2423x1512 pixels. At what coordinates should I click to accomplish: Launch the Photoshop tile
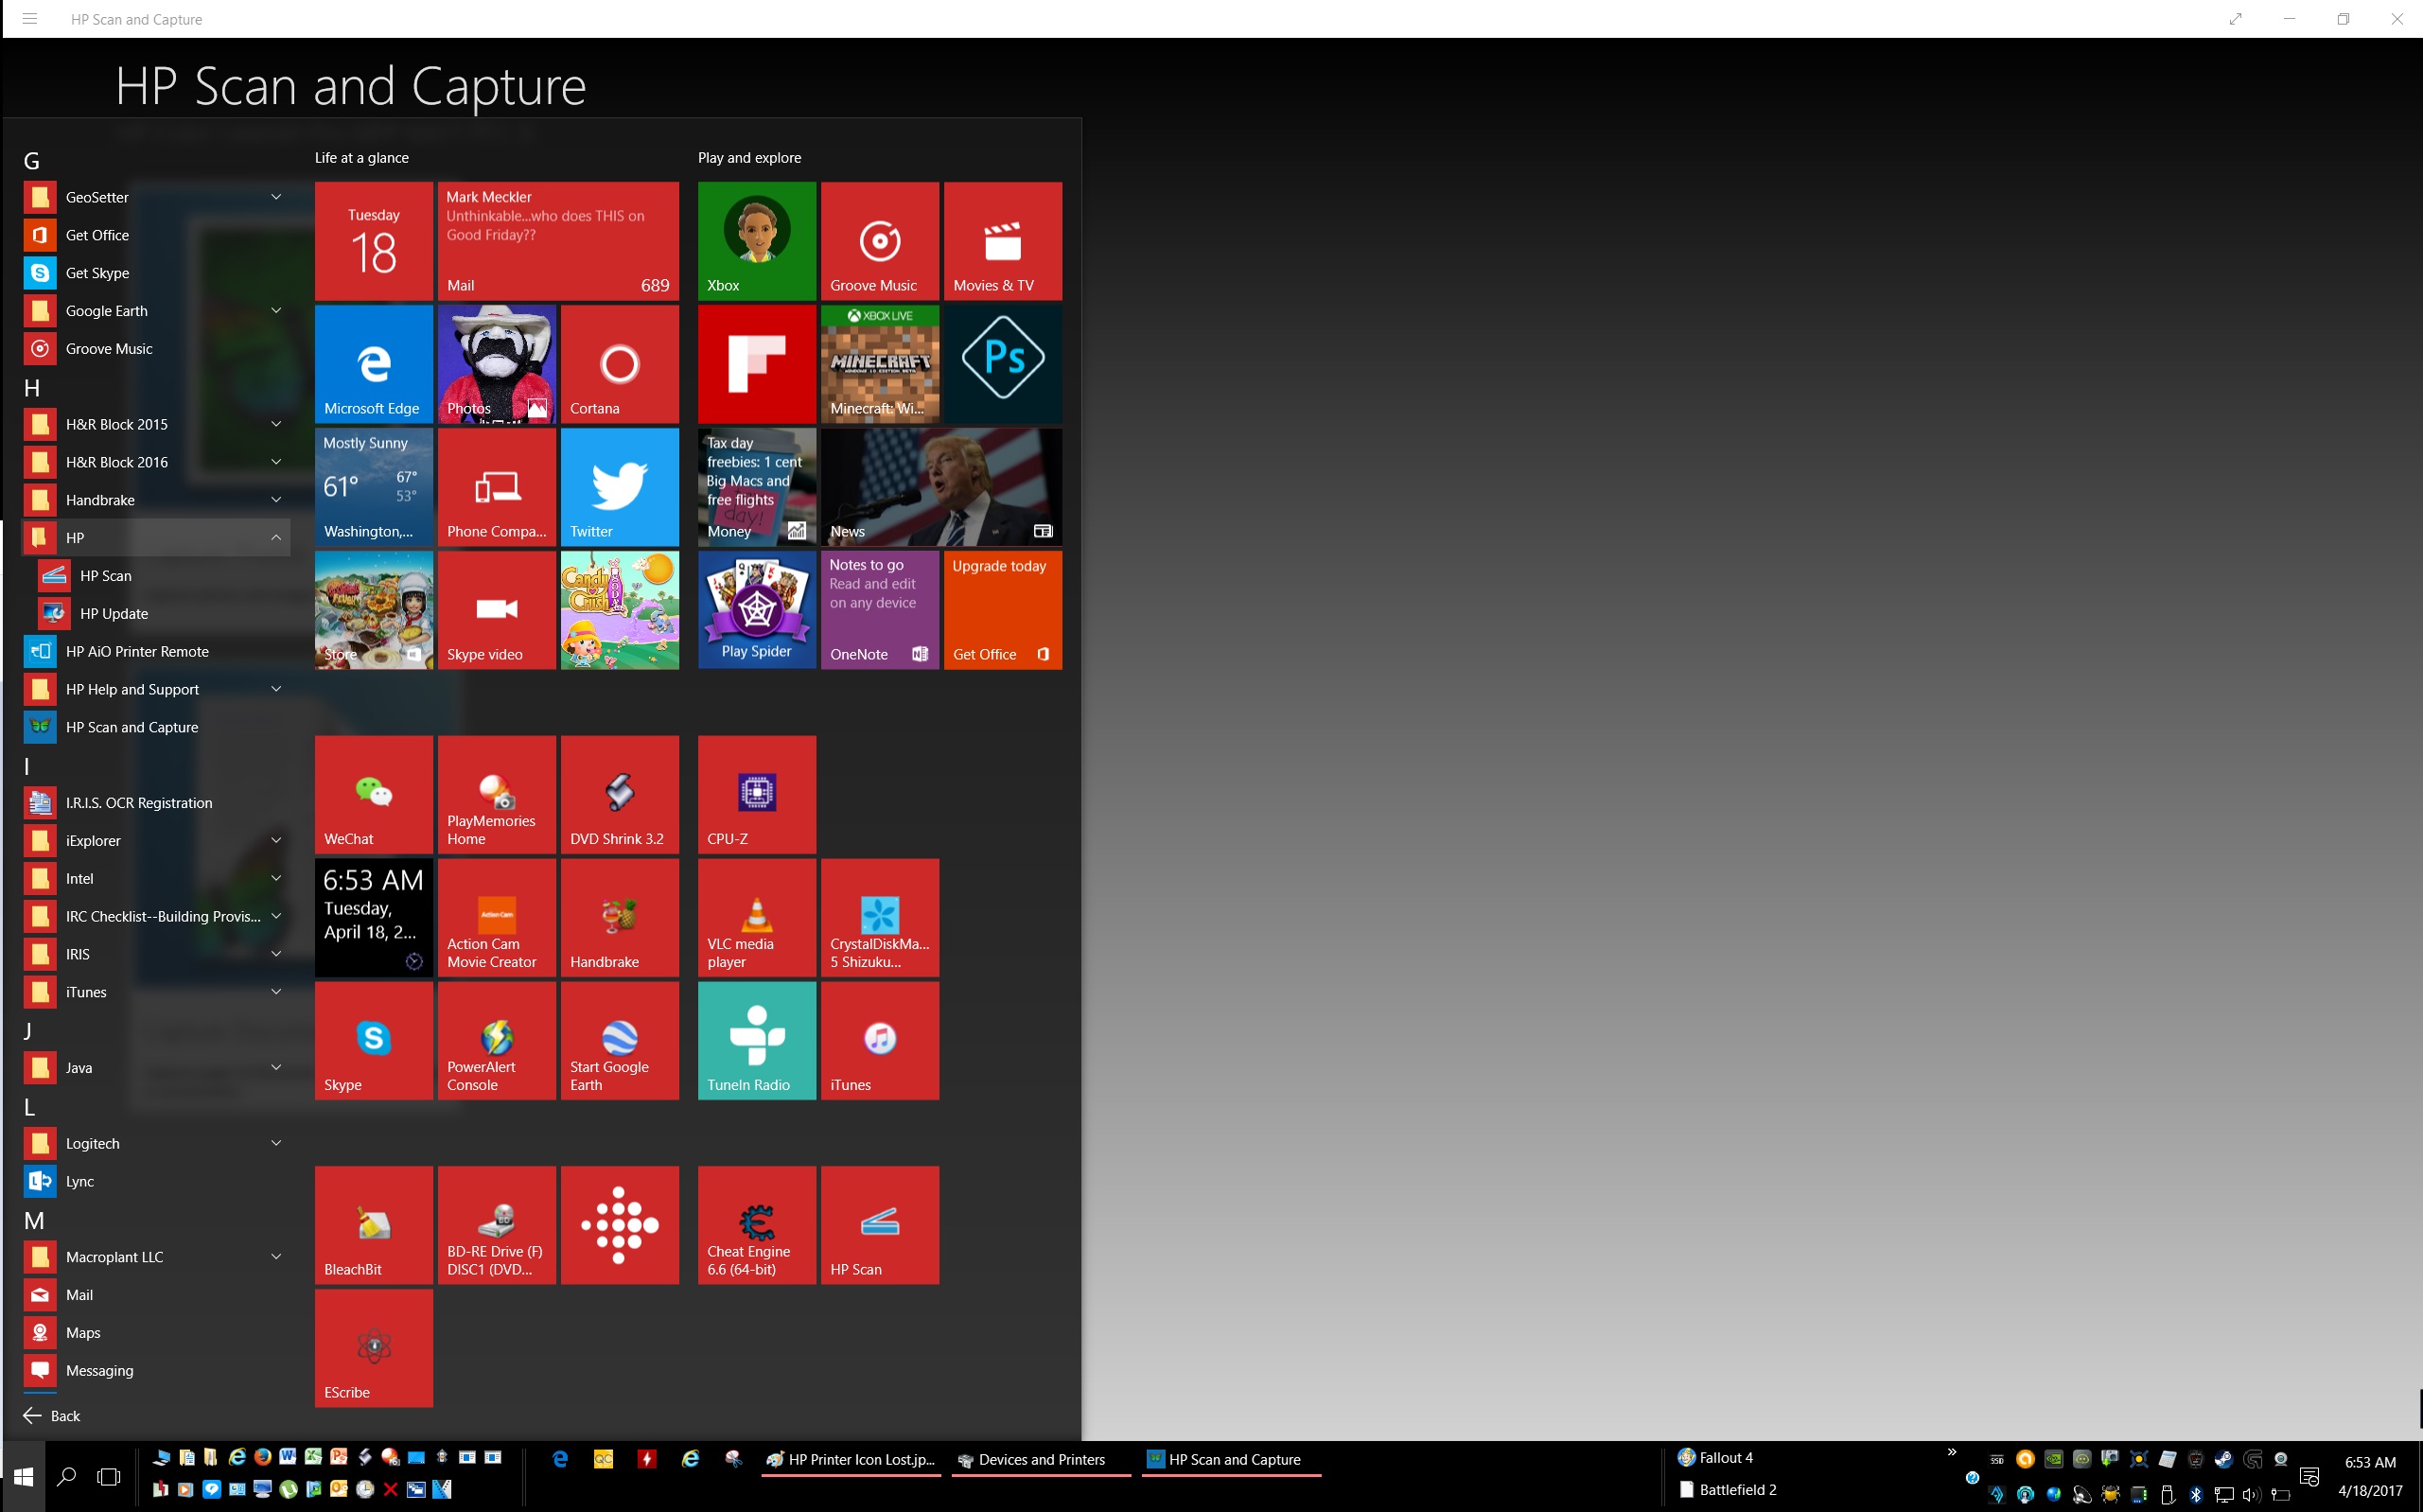1002,363
